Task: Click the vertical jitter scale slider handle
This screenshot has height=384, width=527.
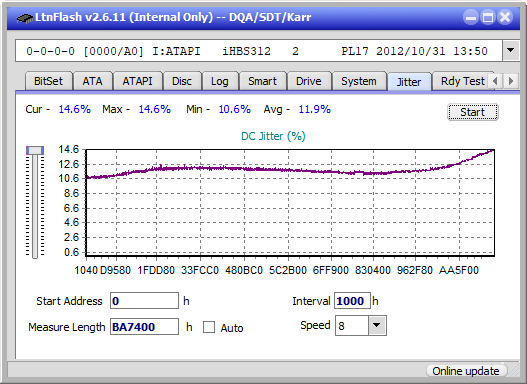Action: [35, 150]
